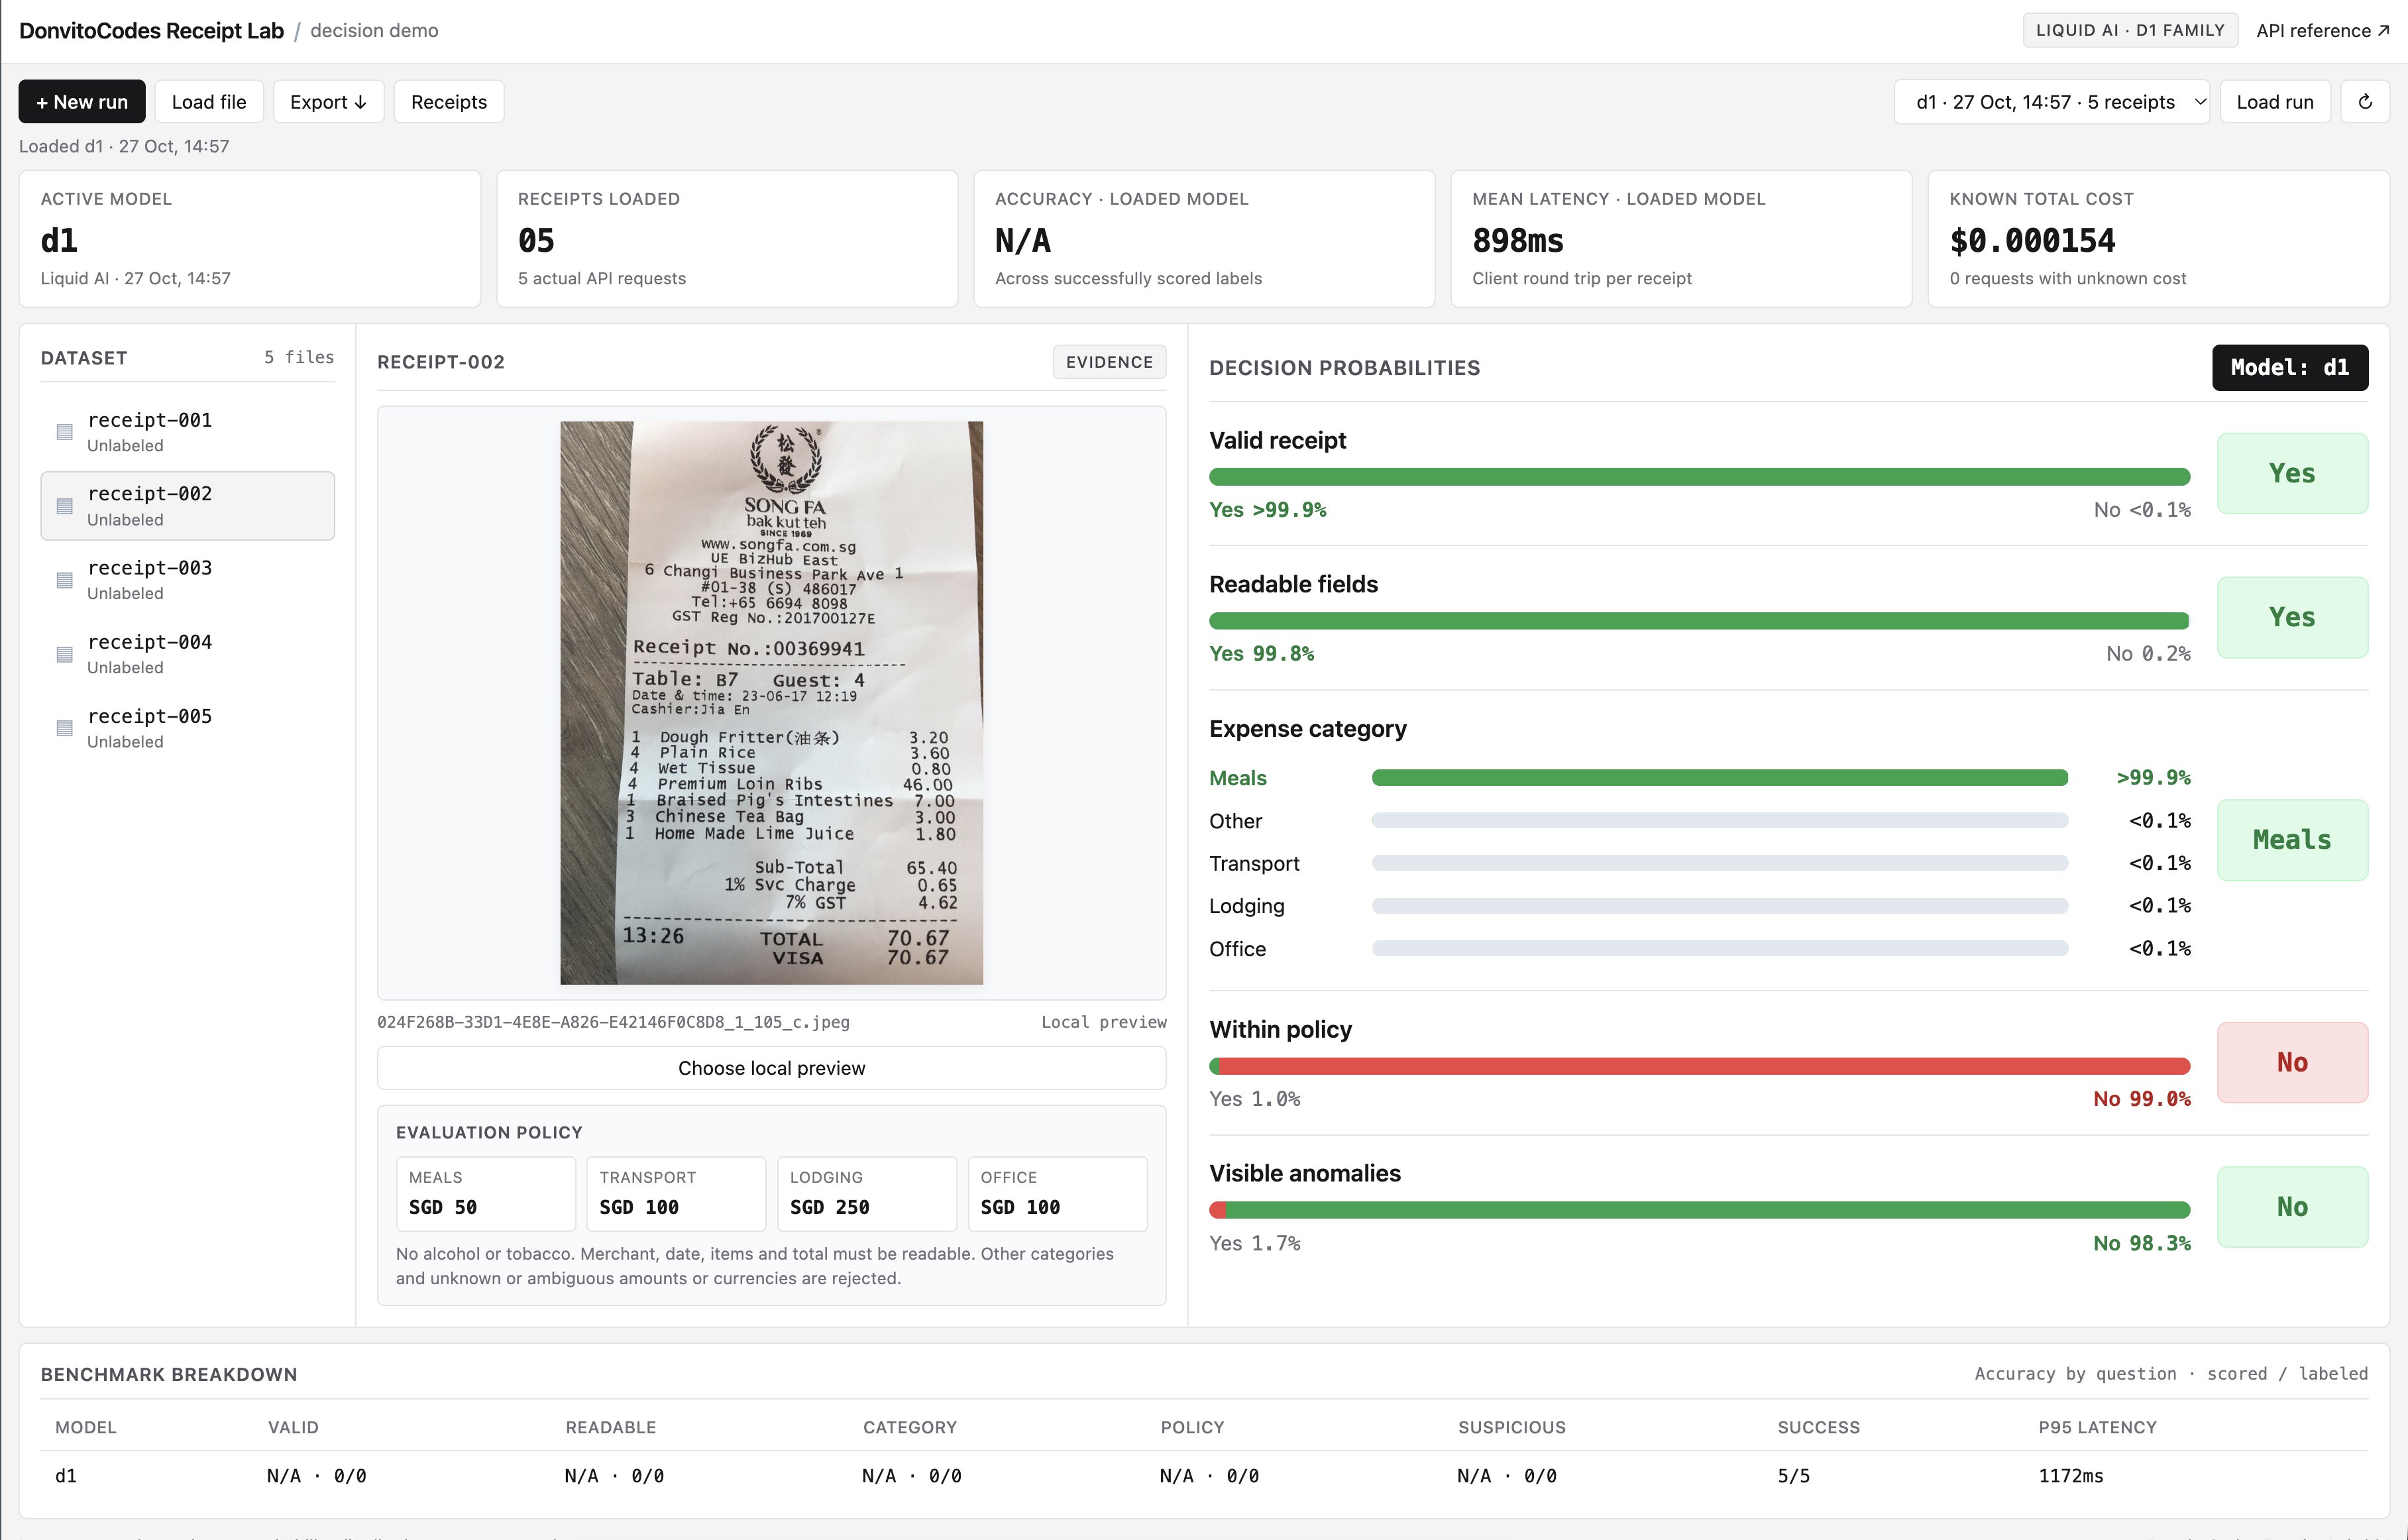
Task: Click Choose local preview button
Action: tap(771, 1068)
